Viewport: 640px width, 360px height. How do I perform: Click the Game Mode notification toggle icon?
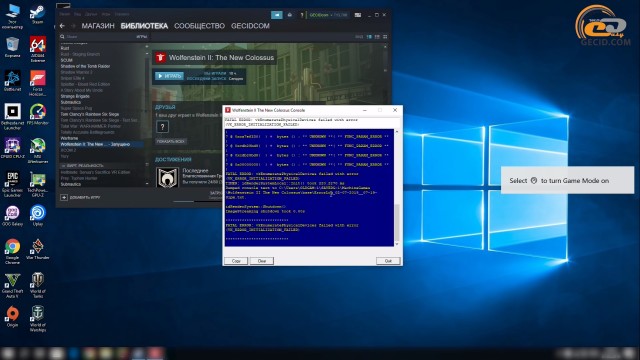[x=533, y=180]
